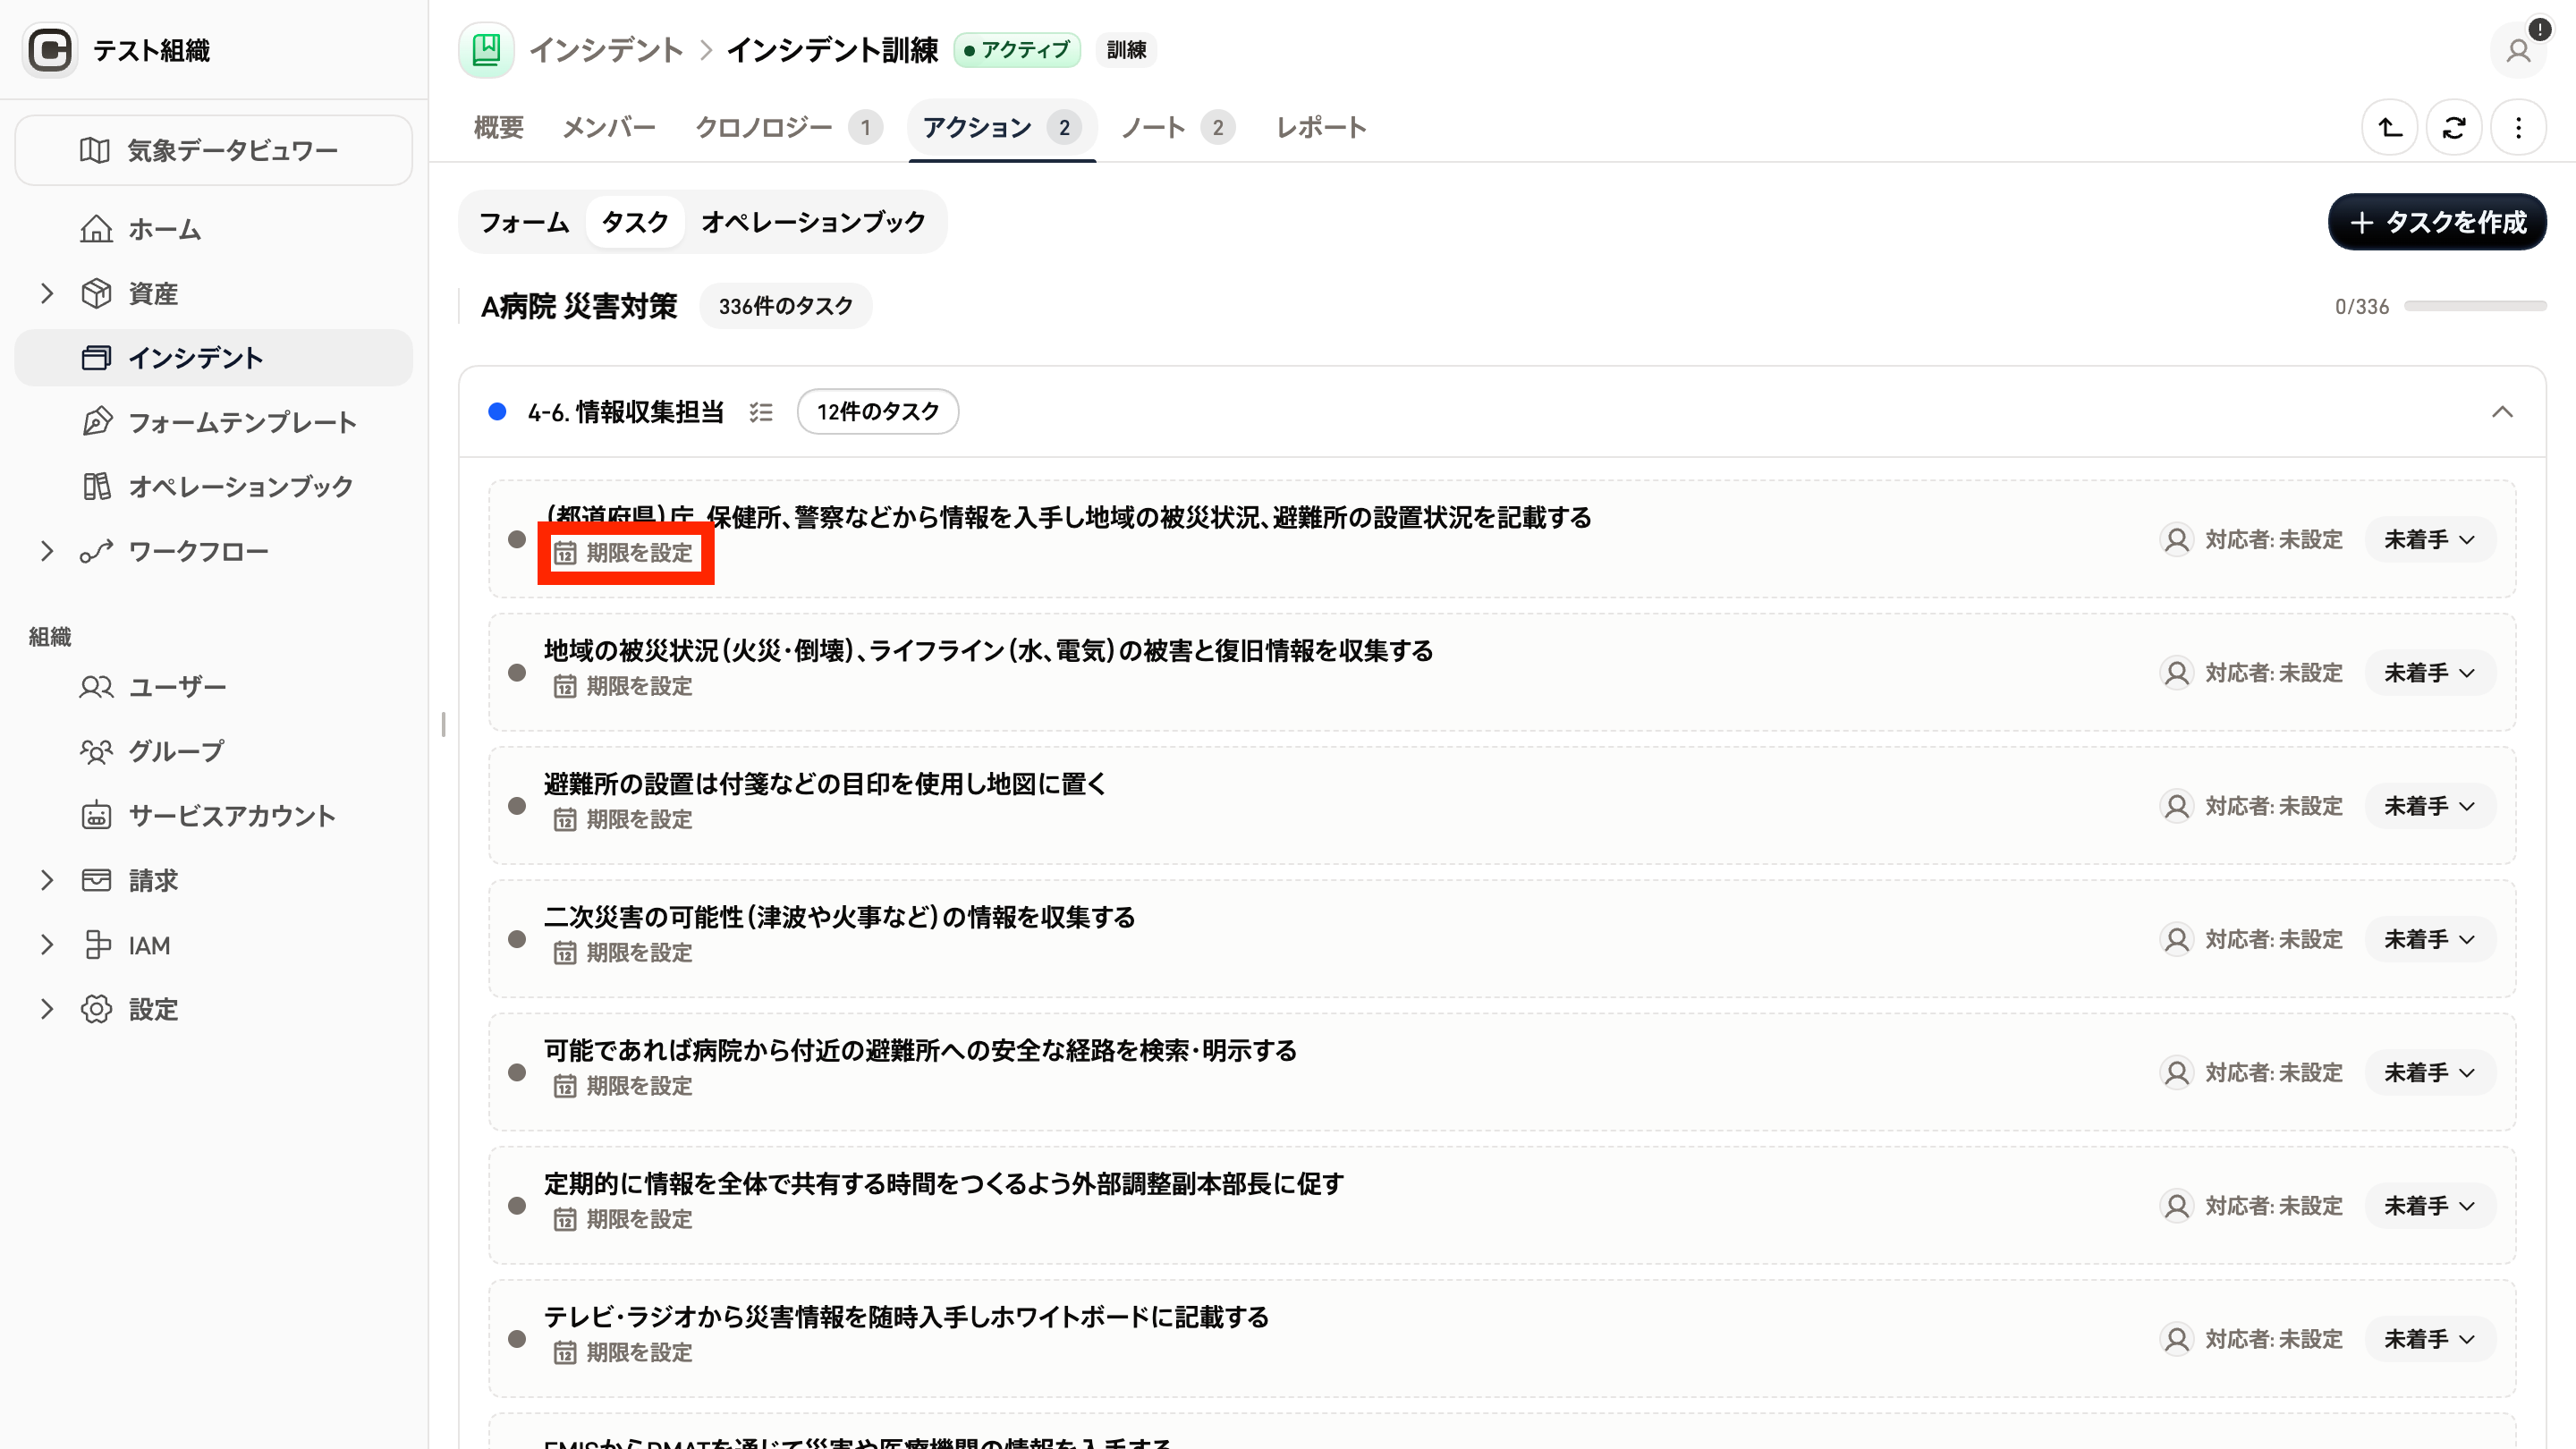The height and width of the screenshot is (1449, 2576).
Task: Click the インシデント sidebar icon
Action: click(x=96, y=358)
